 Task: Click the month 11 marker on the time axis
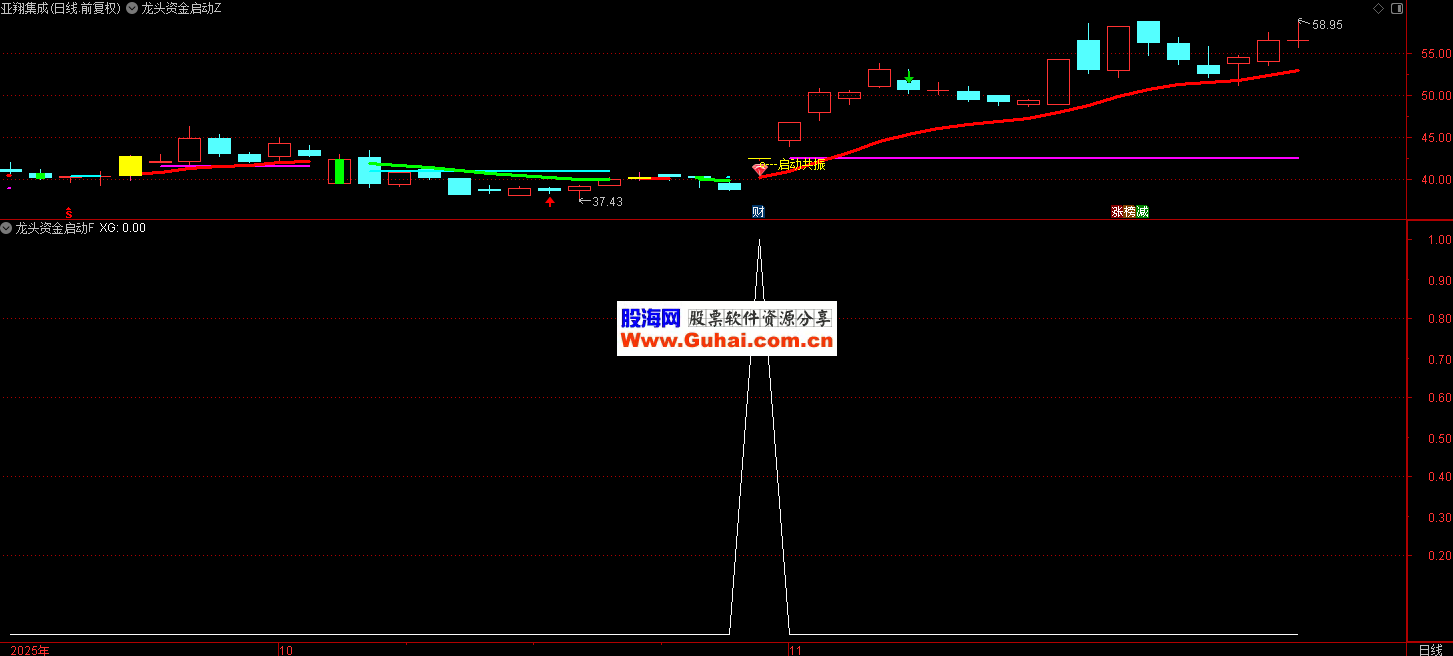coord(795,650)
